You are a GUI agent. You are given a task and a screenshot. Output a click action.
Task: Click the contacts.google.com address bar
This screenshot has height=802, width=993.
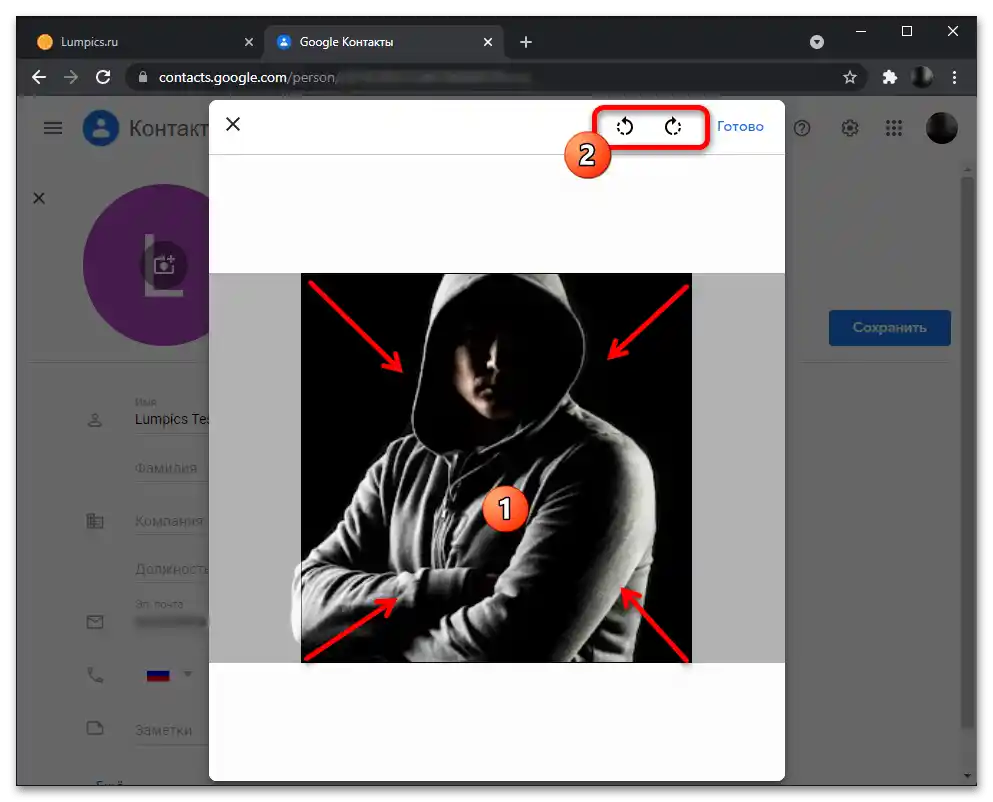[494, 77]
